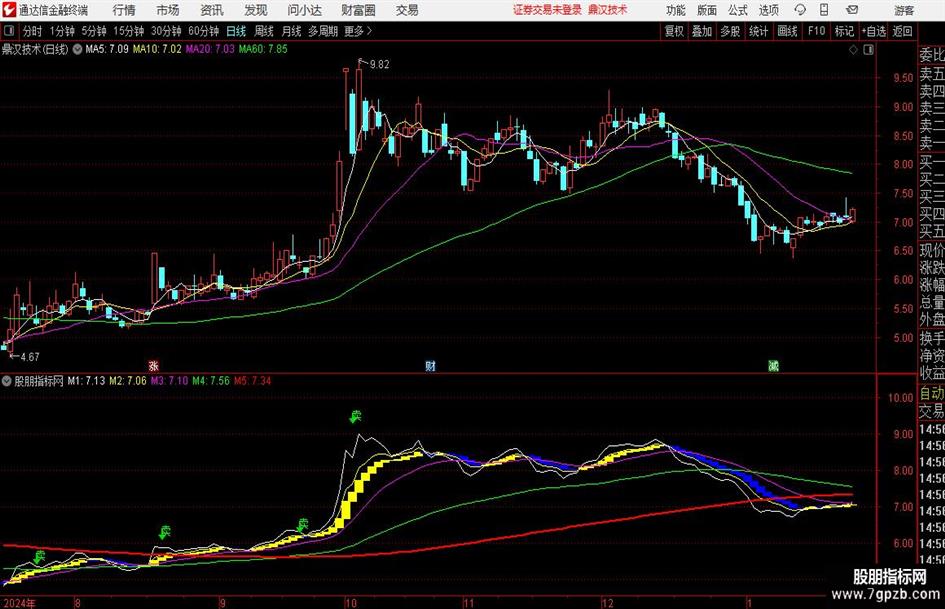Open the 问小达 menu
945x609 pixels.
(304, 10)
